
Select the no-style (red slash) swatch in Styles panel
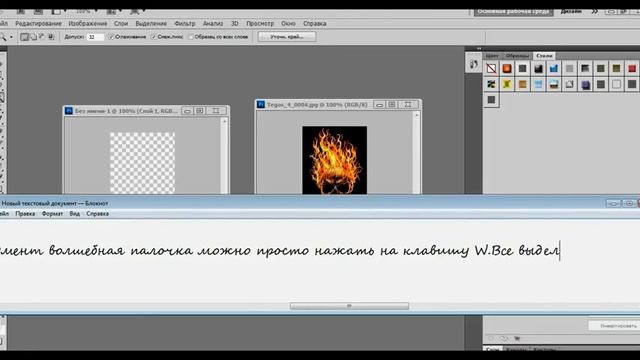pos(491,69)
